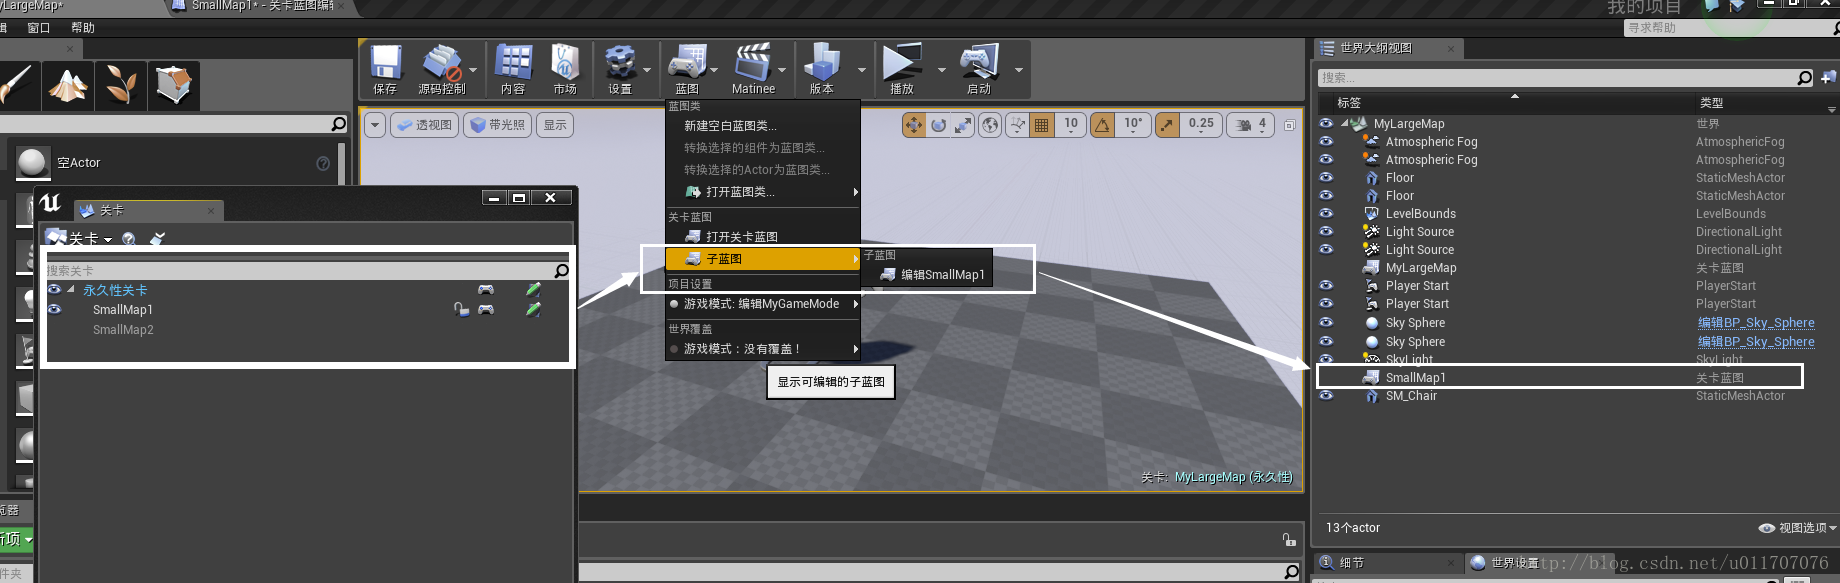Screen dimensions: 1840x583
Task: Open the 内容 content browser icon
Action: (x=513, y=63)
